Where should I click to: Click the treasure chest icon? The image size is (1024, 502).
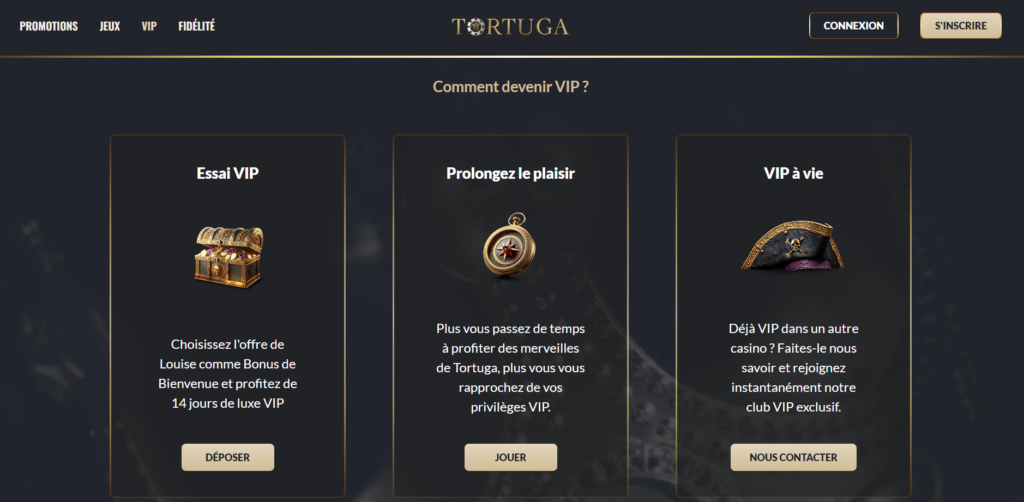pos(229,257)
